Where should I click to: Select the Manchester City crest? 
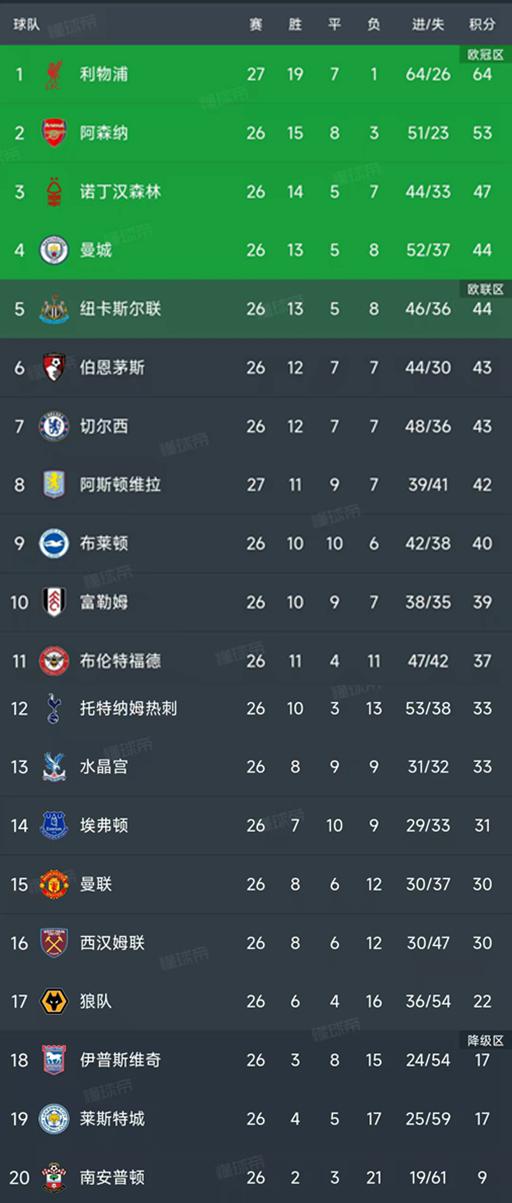point(53,250)
